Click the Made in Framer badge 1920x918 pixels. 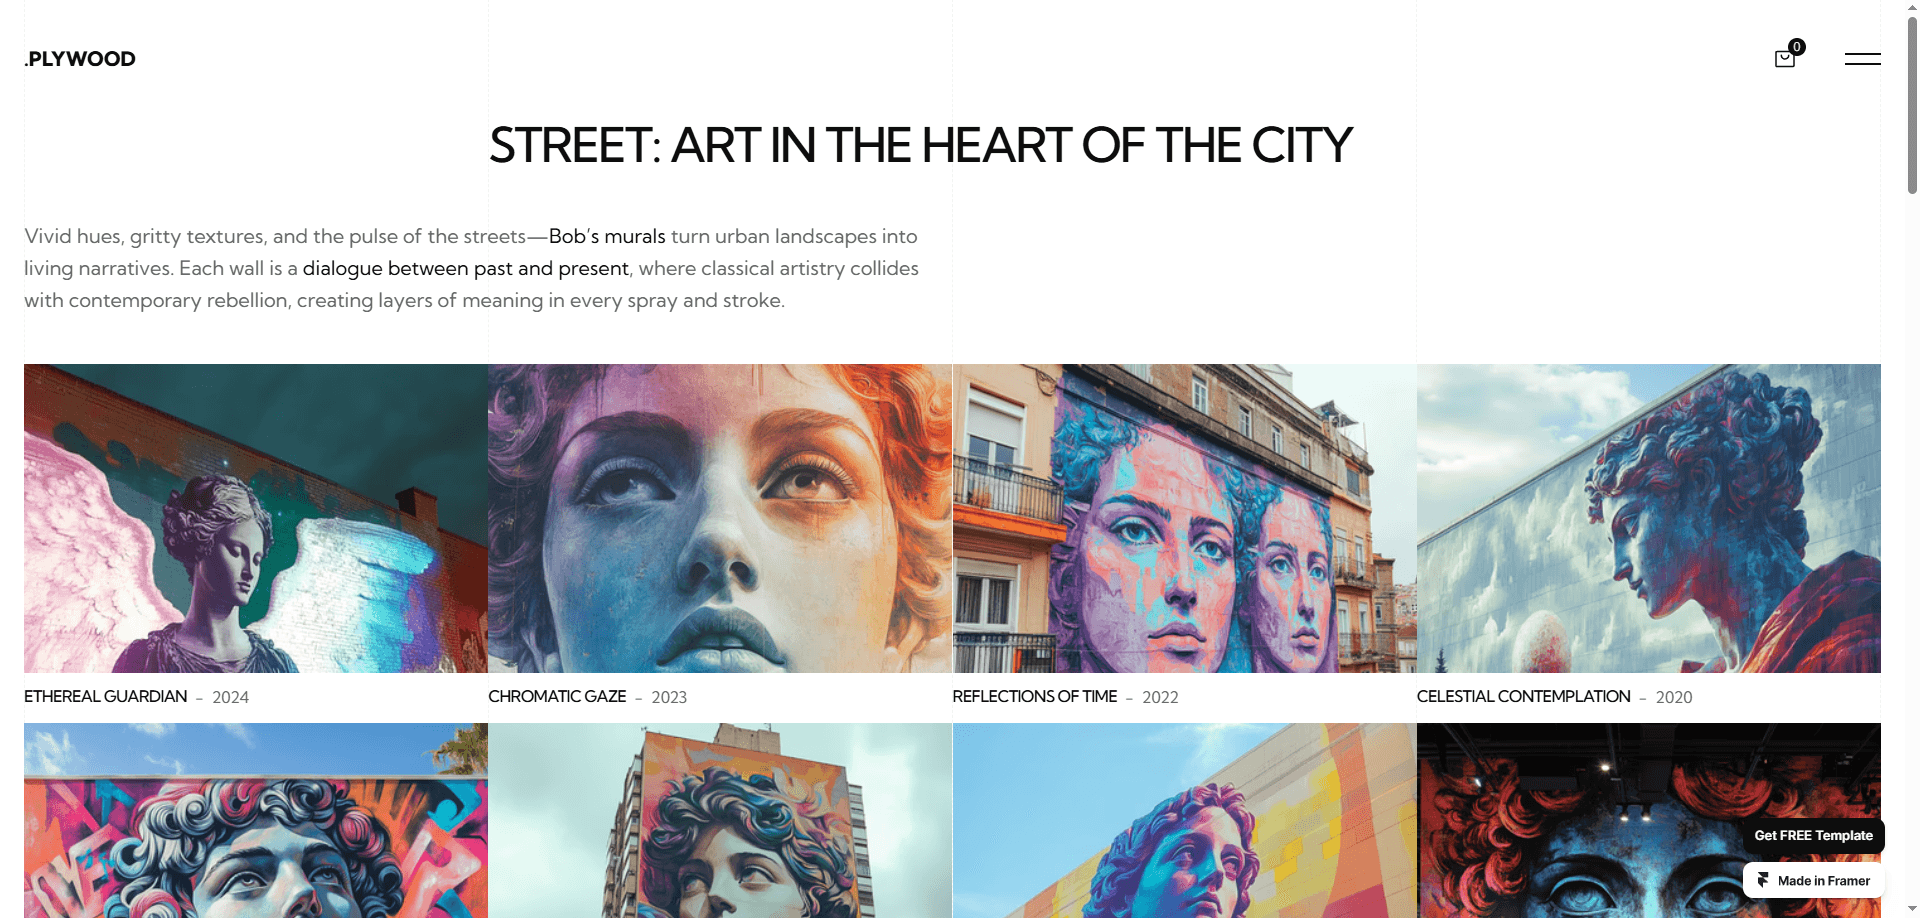pyautogui.click(x=1813, y=881)
